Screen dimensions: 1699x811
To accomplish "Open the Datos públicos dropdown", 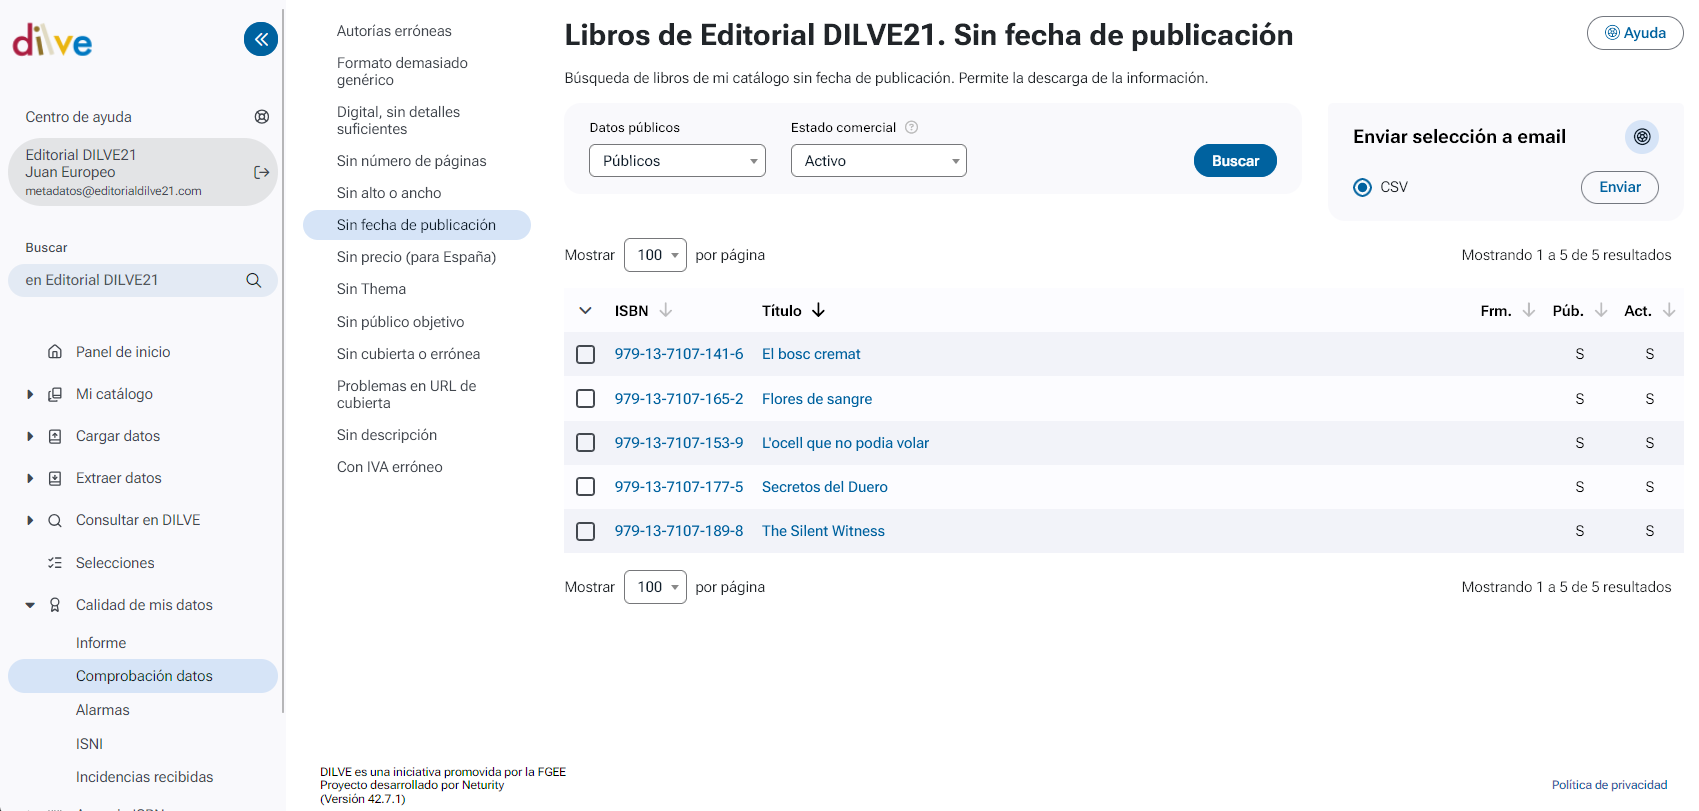I will (677, 161).
